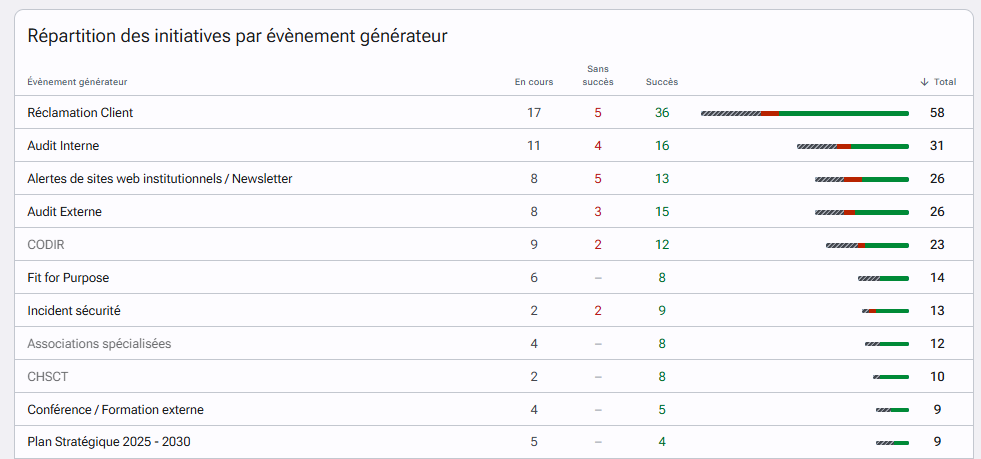Select Conférence / Formation externe row label
The image size is (981, 459).
pyautogui.click(x=115, y=410)
